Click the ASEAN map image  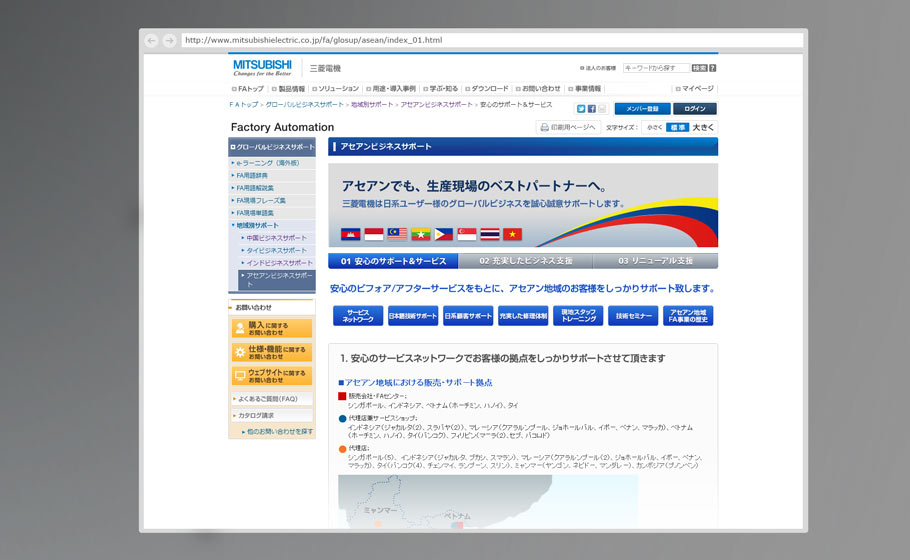(x=488, y=501)
